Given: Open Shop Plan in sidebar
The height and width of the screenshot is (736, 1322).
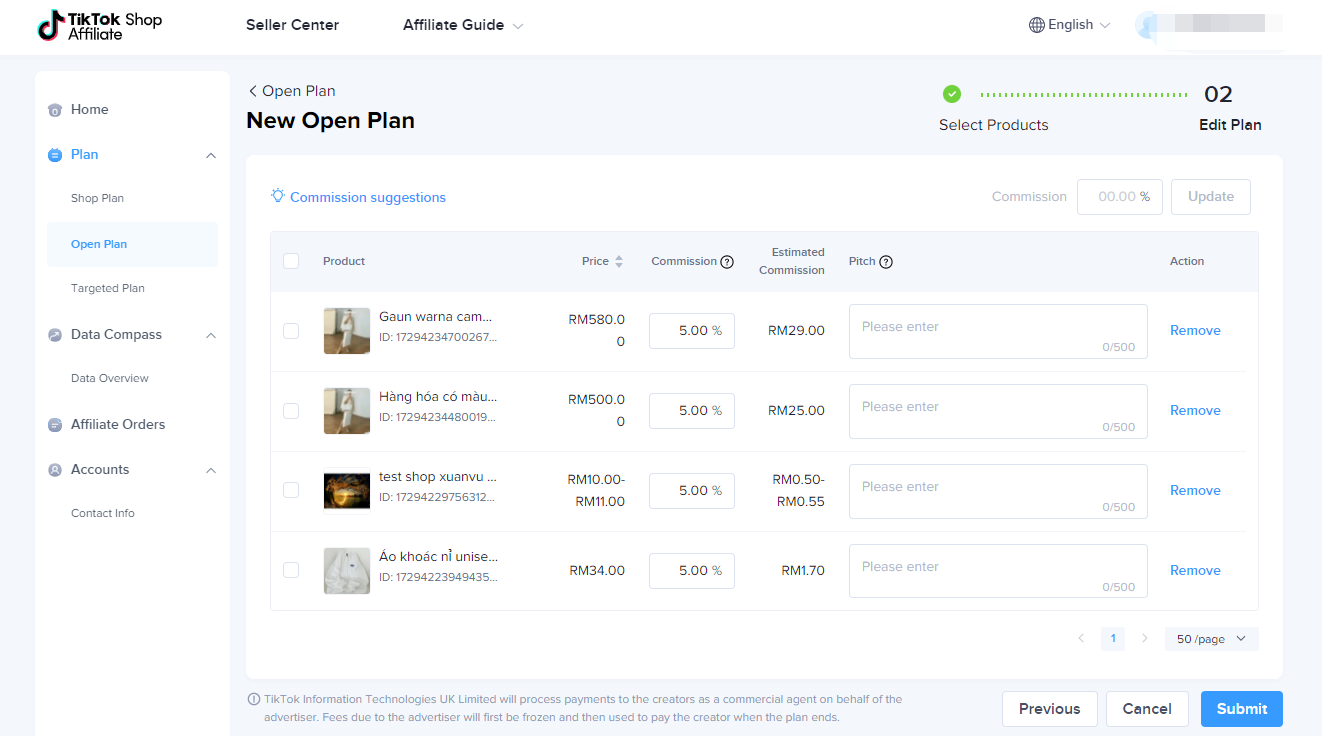Looking at the screenshot, I should point(97,198).
